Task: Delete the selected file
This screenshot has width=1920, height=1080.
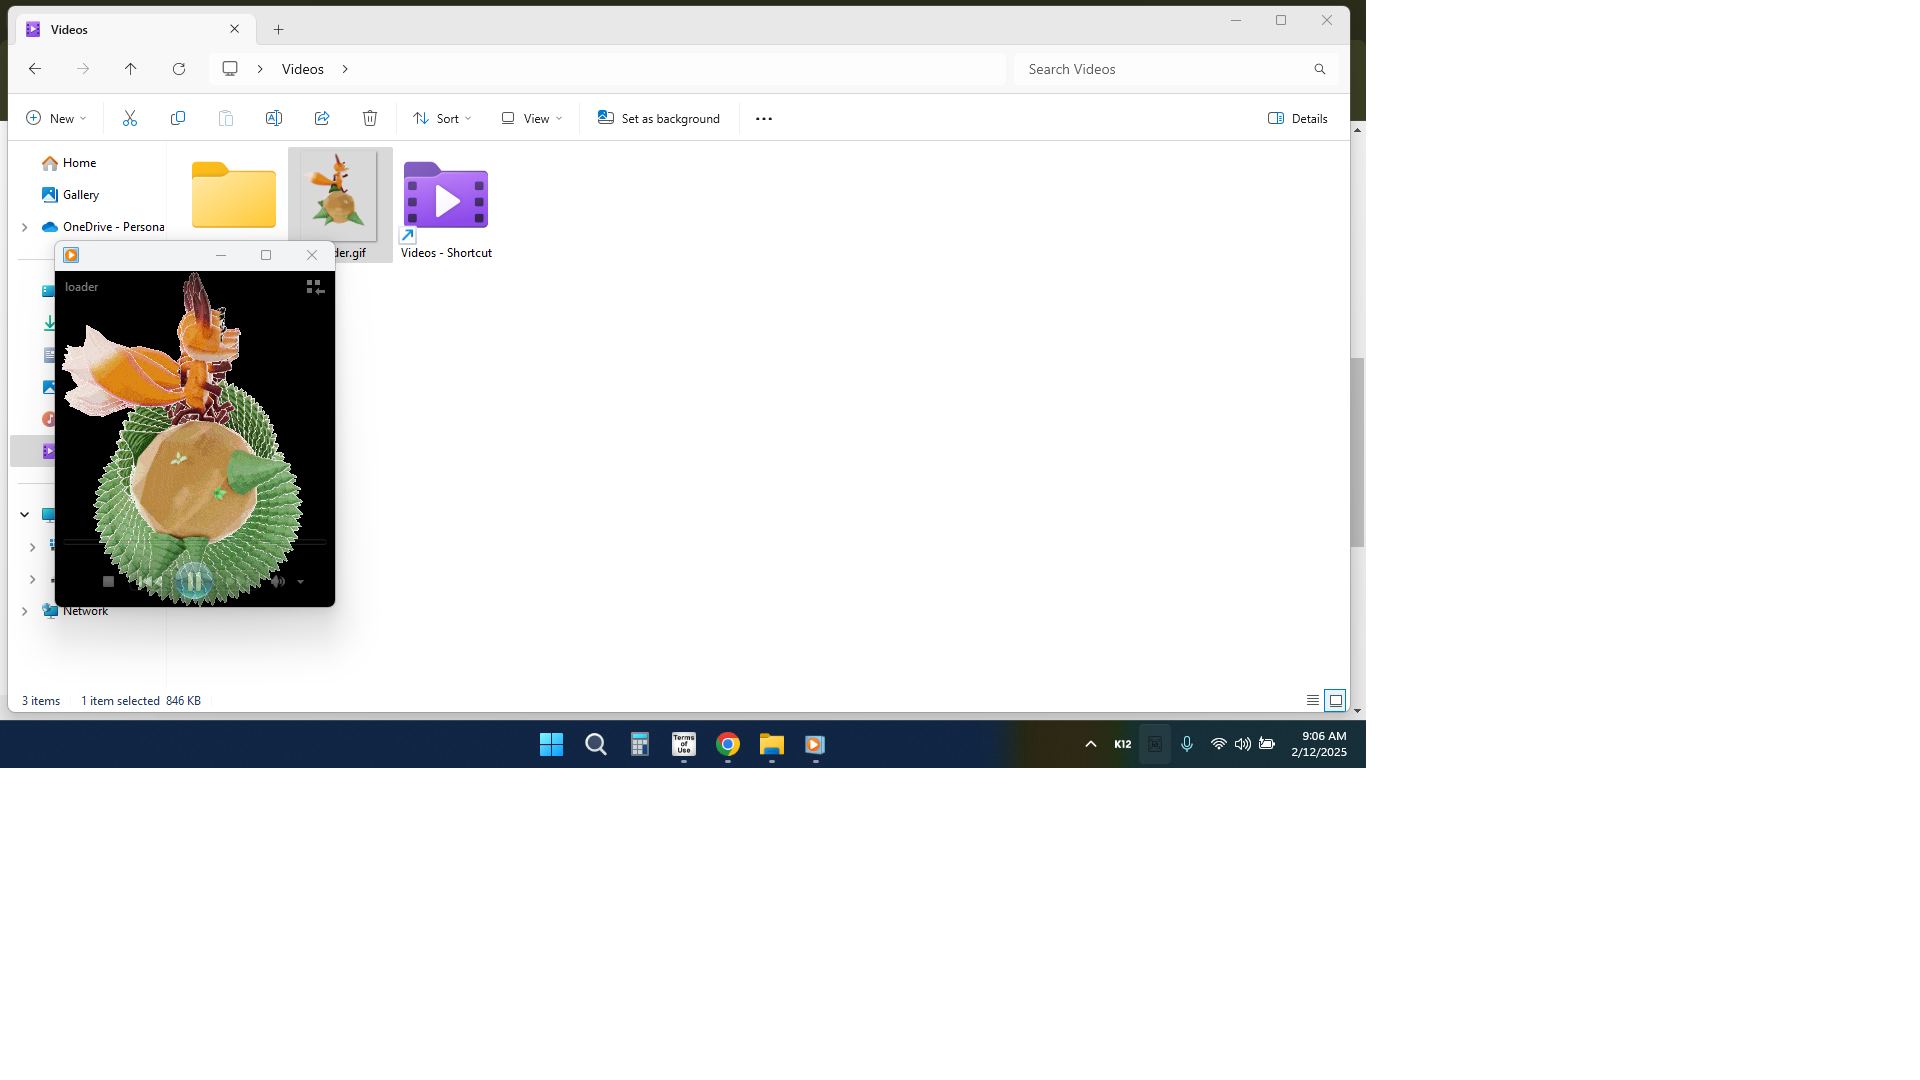Action: click(x=370, y=118)
